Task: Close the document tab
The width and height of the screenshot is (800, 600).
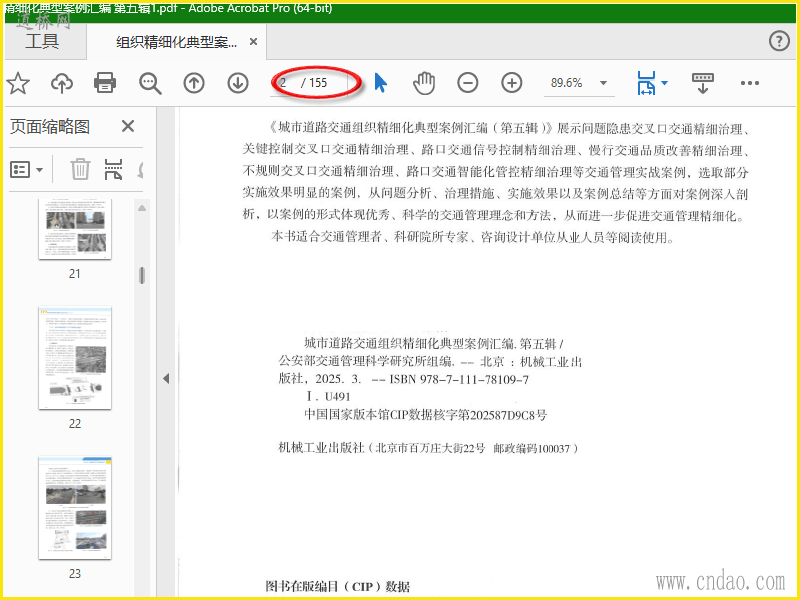Action: point(253,42)
